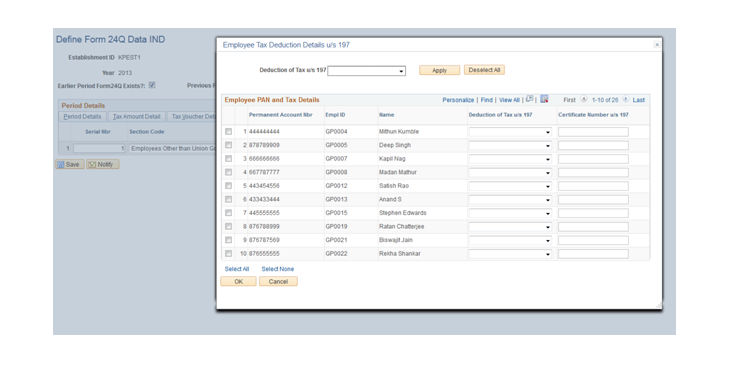756x376 pixels.
Task: Click the Apply button
Action: point(439,70)
